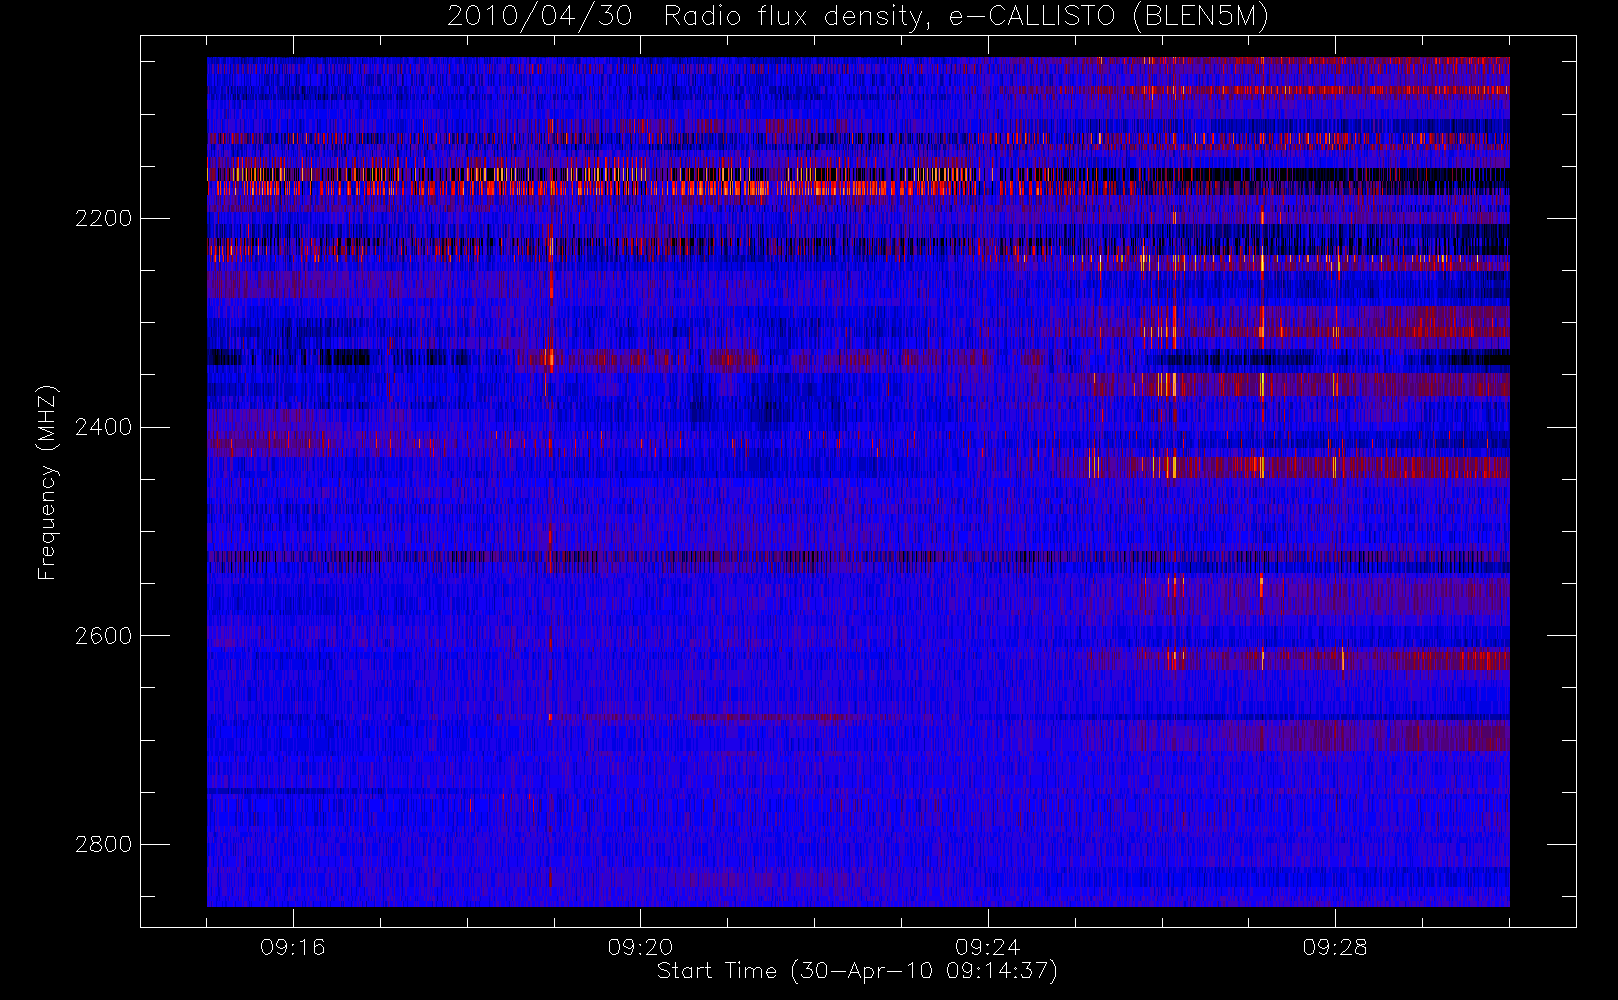
Task: Click the 2200 frequency tick label
Action: pyautogui.click(x=103, y=218)
